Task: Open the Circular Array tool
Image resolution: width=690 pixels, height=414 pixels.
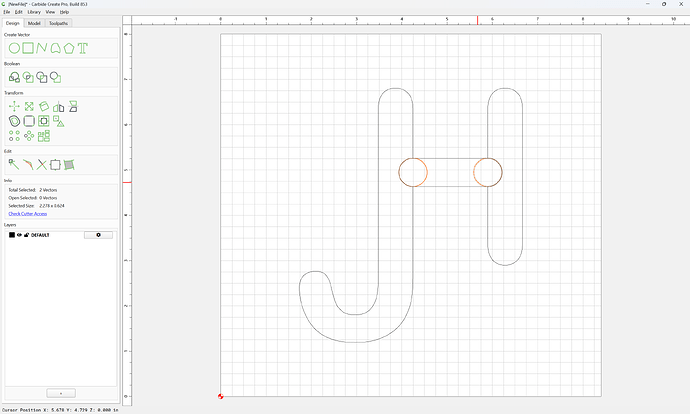Action: pos(29,136)
